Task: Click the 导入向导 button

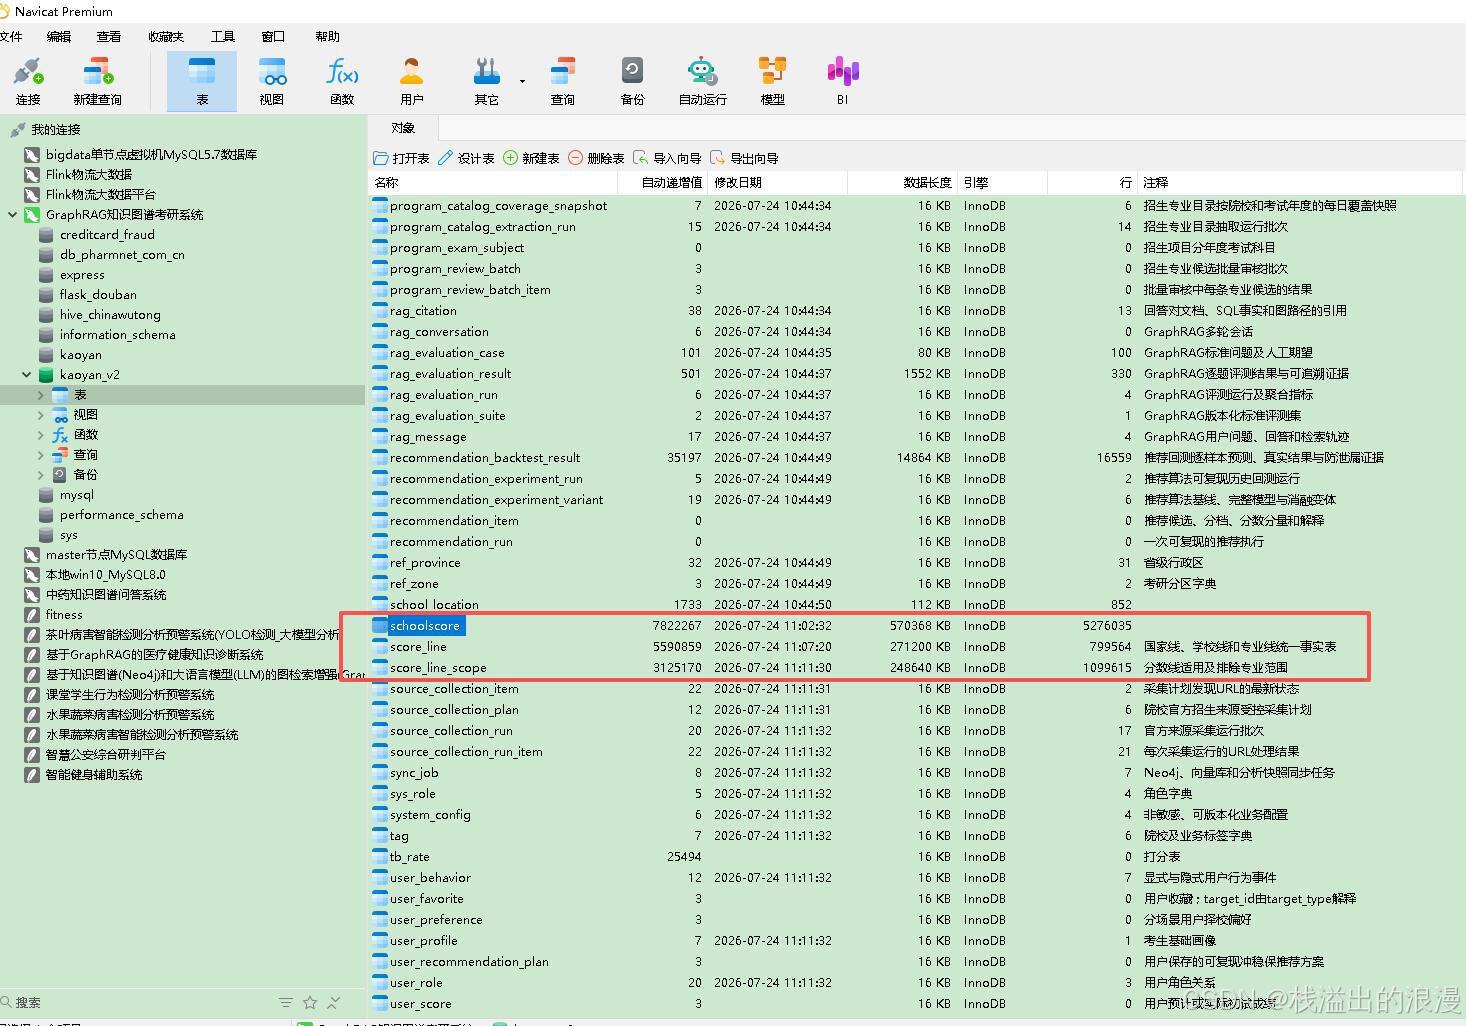Action: point(667,158)
